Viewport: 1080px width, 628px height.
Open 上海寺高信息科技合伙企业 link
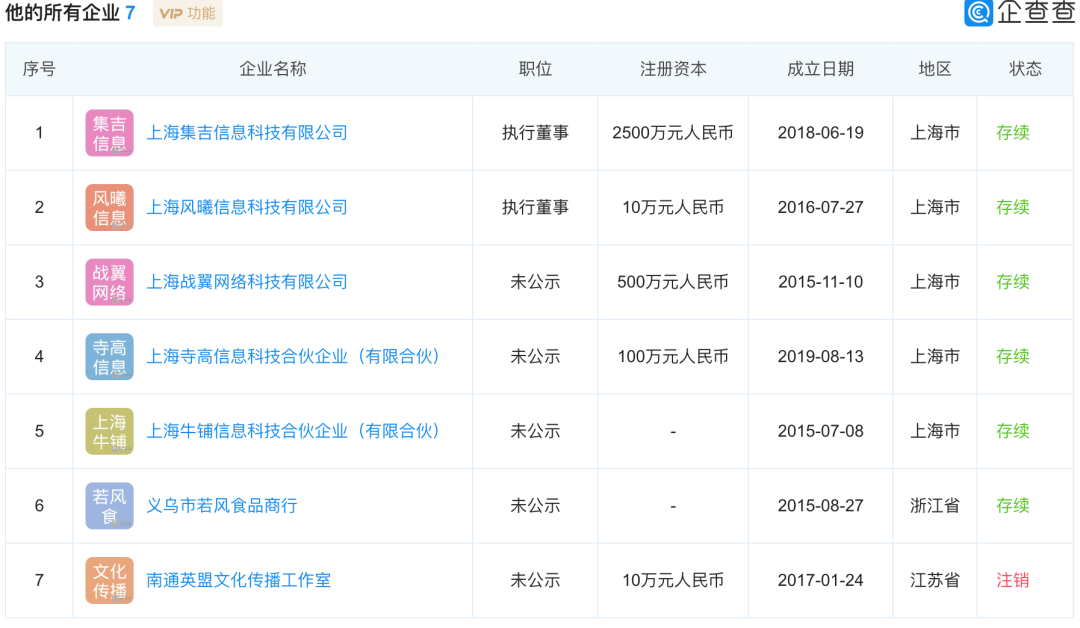(x=293, y=357)
